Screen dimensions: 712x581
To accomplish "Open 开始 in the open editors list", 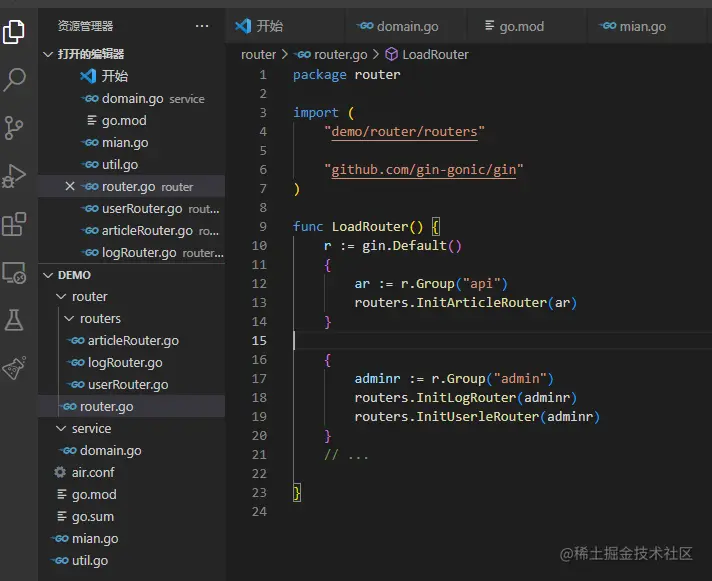I will (x=132, y=76).
